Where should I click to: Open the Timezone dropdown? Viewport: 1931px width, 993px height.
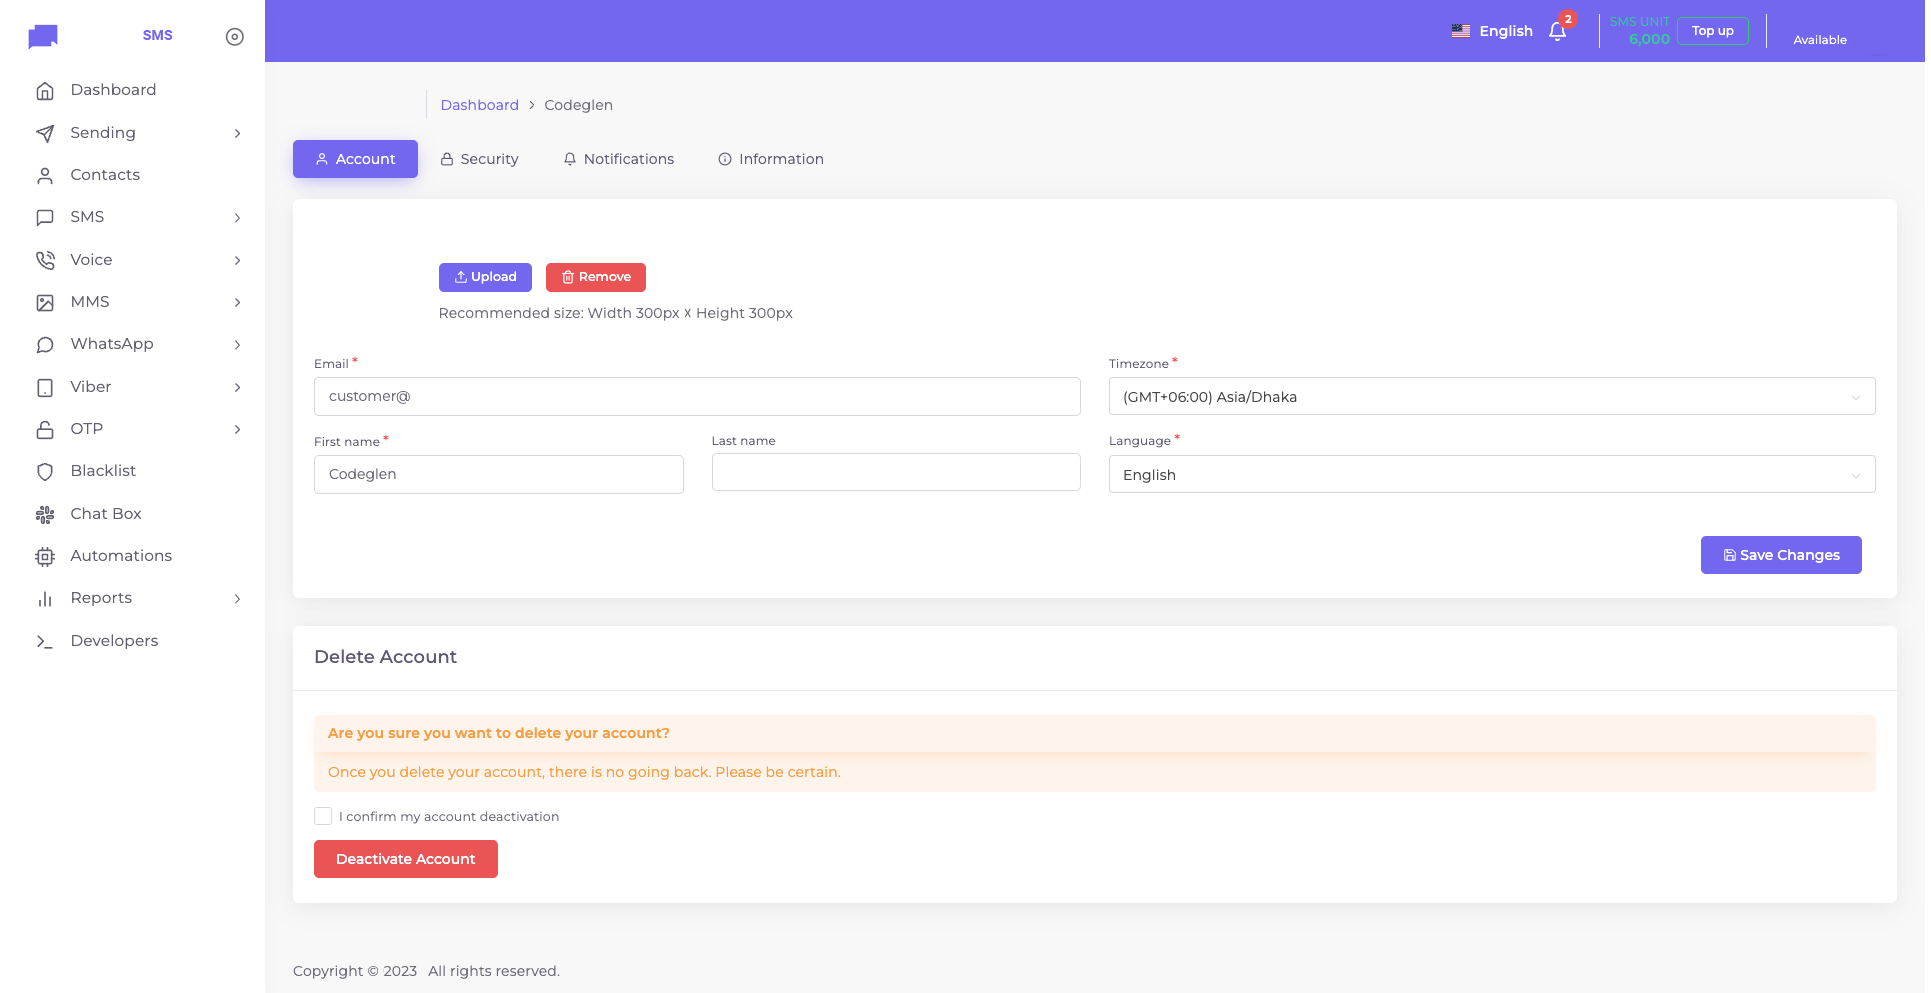pos(1491,397)
